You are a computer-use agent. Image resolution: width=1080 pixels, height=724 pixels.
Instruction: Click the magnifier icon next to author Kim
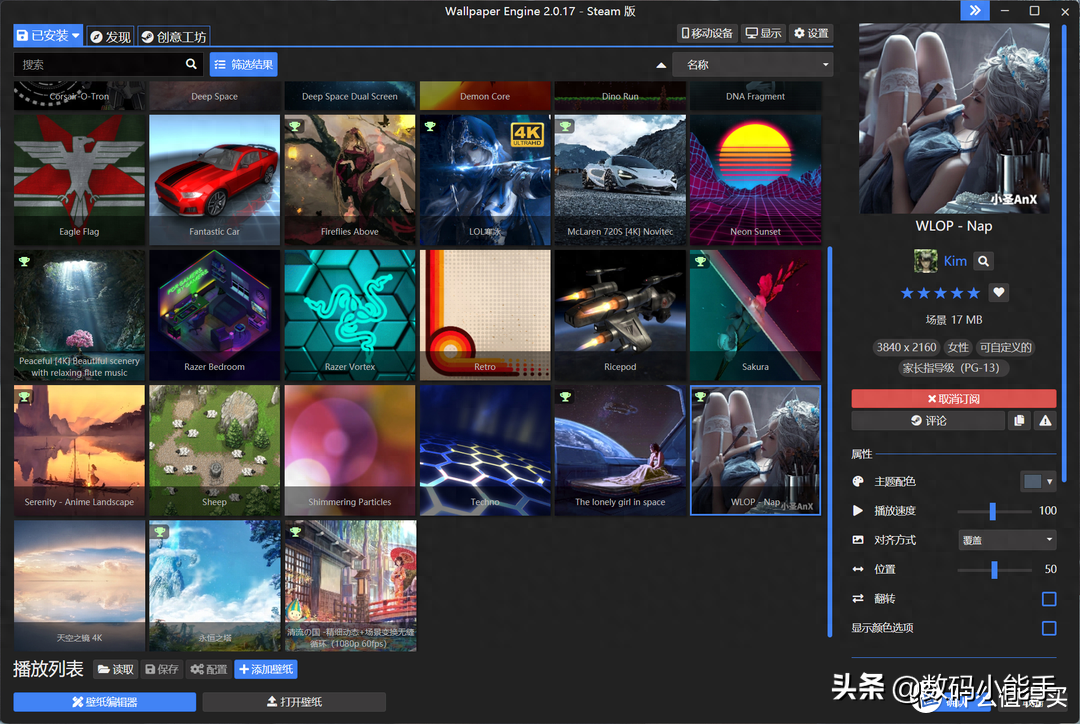pos(984,261)
